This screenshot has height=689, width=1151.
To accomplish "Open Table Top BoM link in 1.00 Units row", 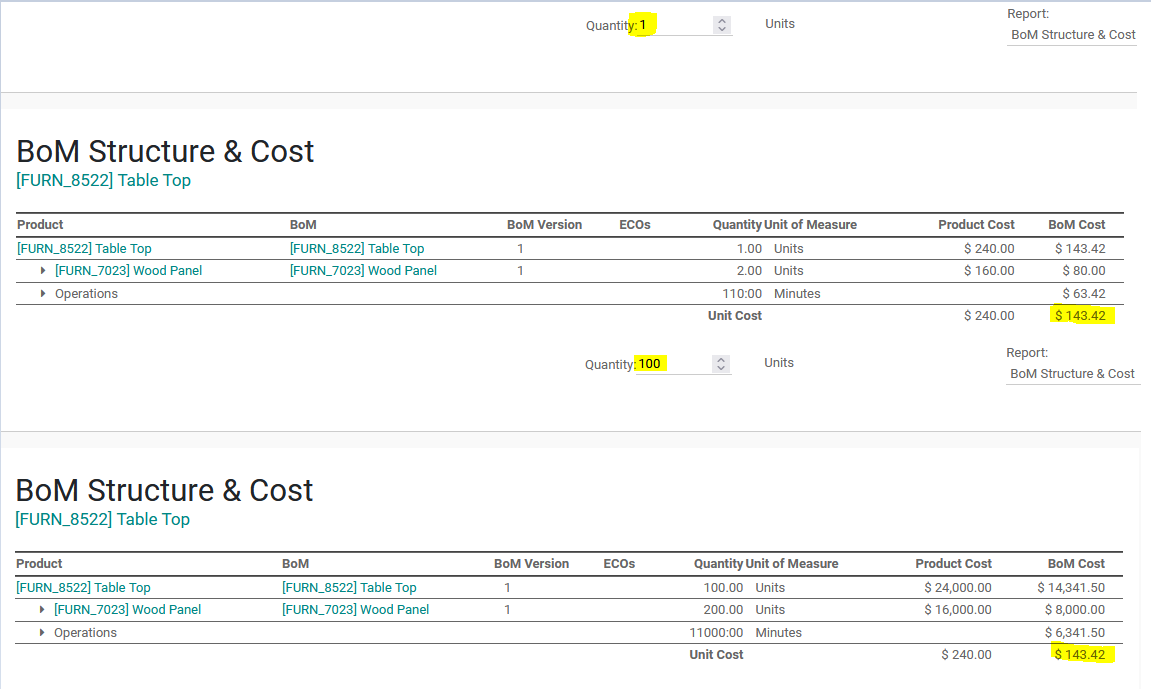I will point(357,249).
